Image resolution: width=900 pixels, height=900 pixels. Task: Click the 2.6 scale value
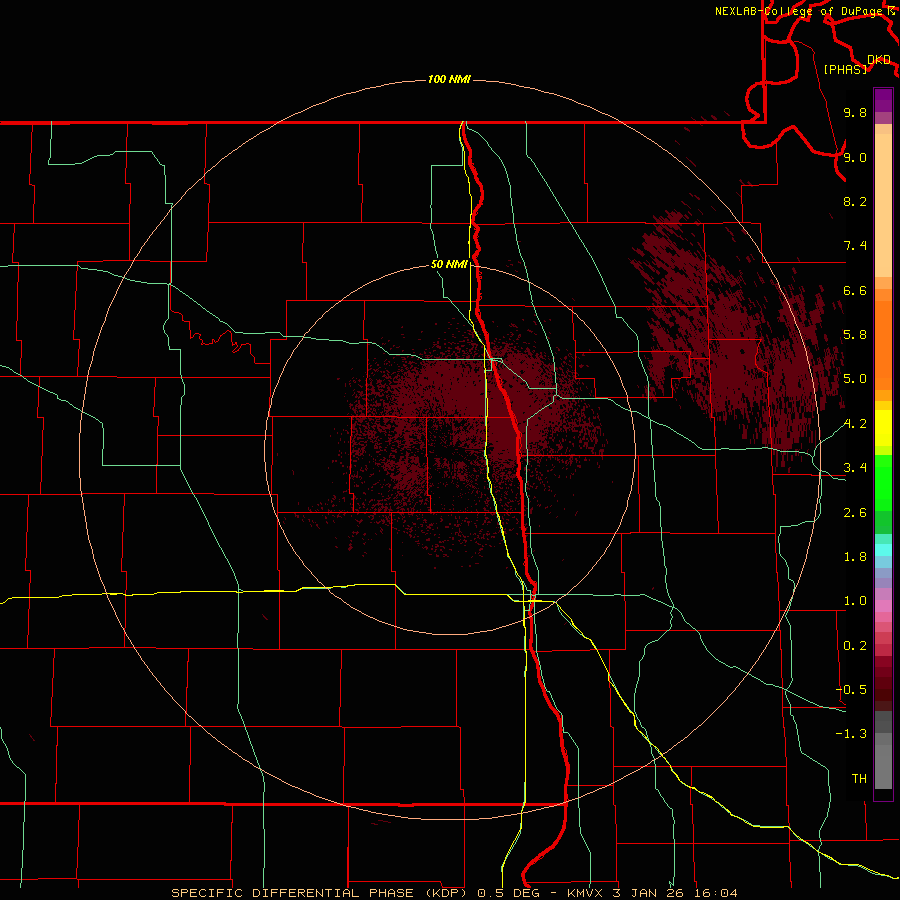click(x=855, y=513)
